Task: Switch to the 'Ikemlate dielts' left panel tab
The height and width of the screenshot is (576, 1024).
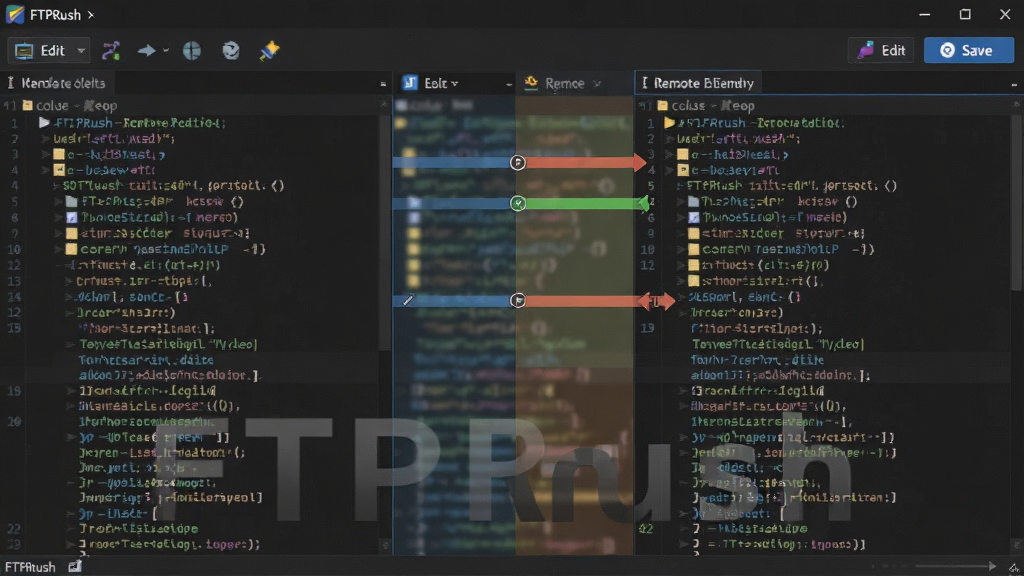Action: [56, 83]
